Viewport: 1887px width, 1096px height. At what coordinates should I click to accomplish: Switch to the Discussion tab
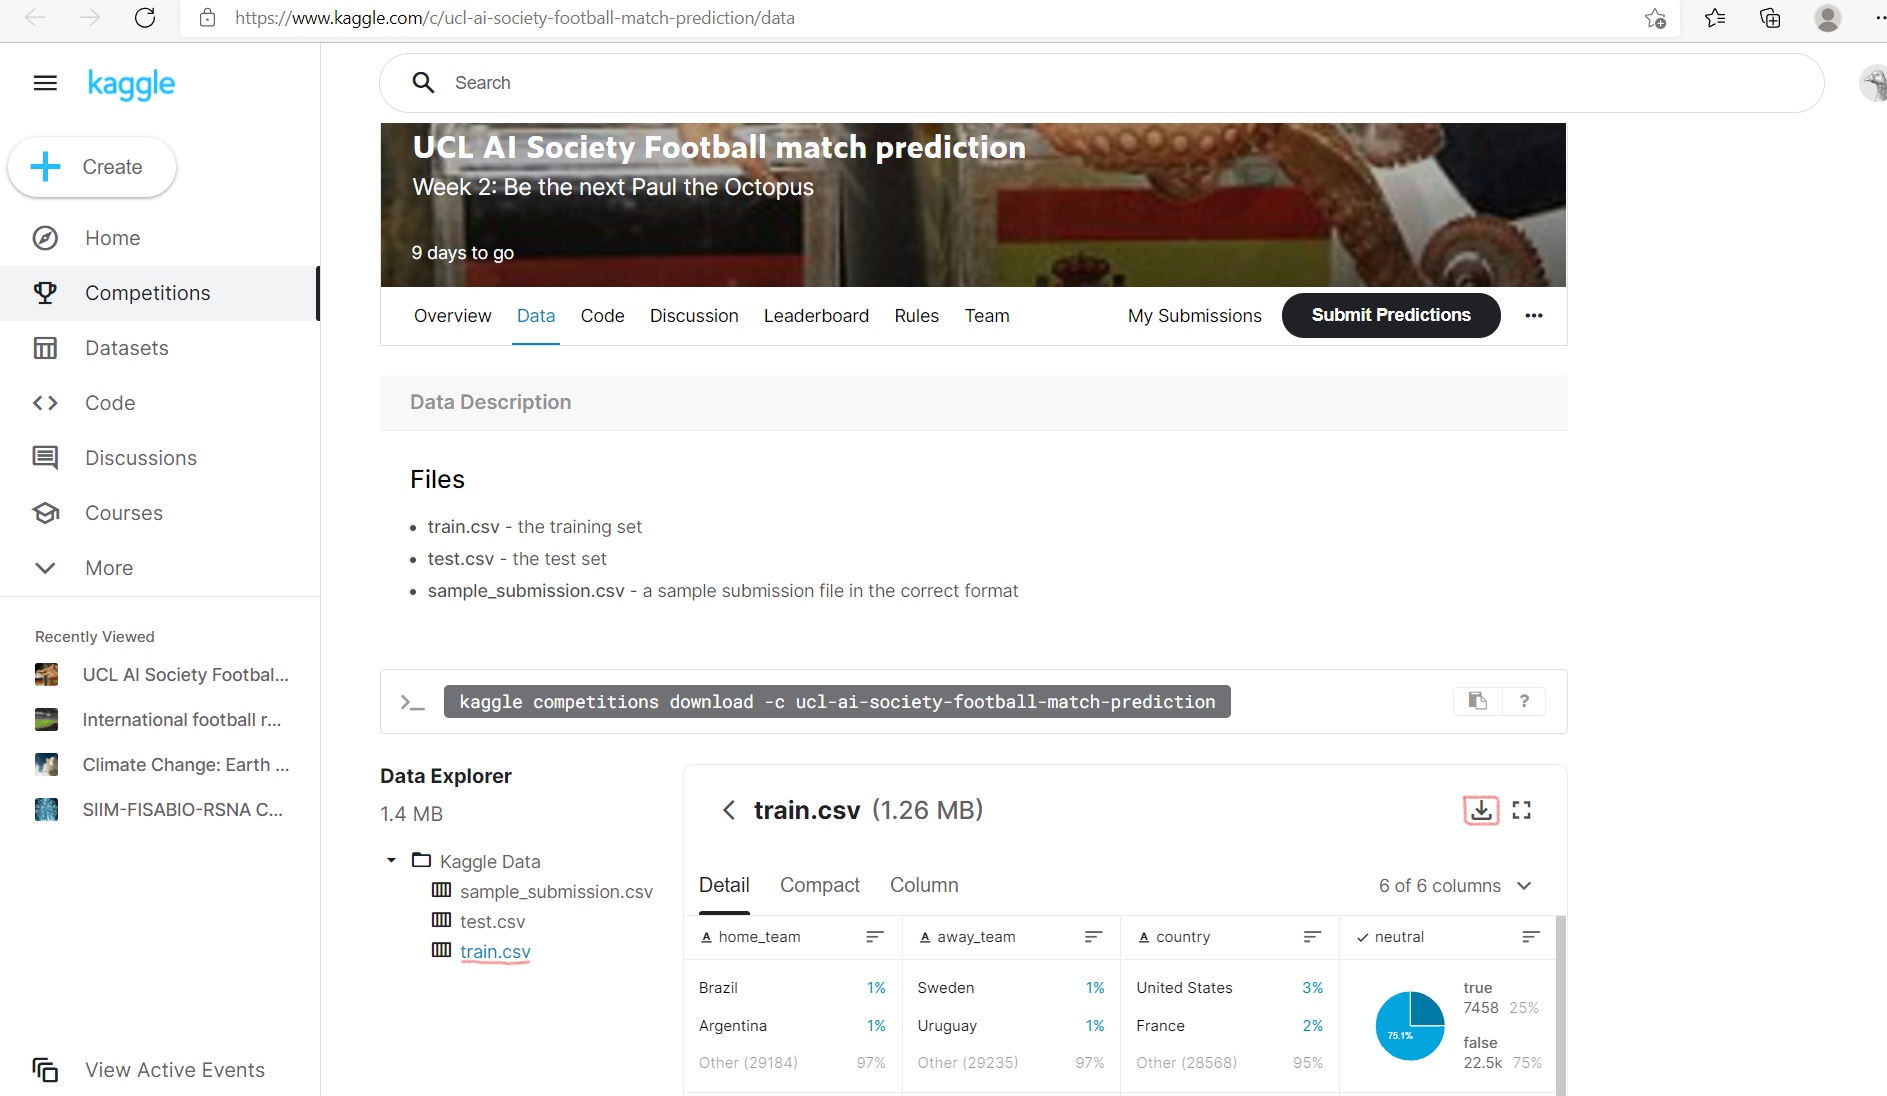click(x=694, y=316)
